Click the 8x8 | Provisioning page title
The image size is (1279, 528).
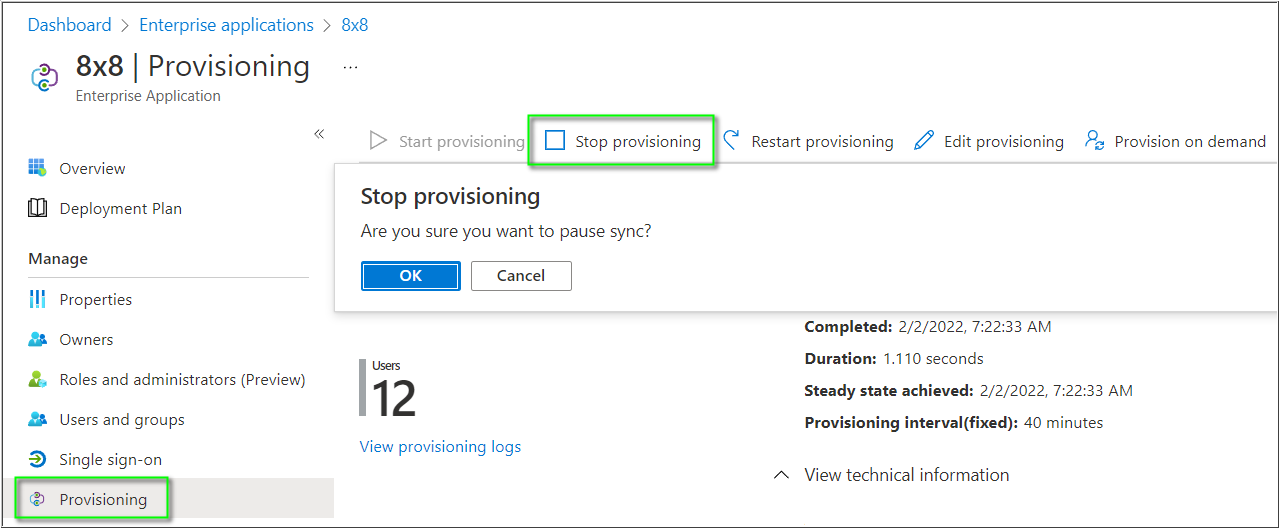193,66
